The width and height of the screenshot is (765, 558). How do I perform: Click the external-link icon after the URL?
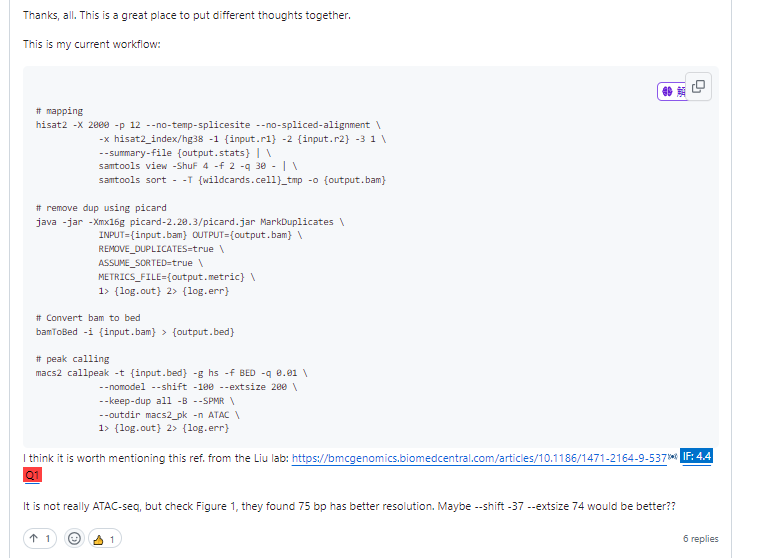tap(674, 456)
